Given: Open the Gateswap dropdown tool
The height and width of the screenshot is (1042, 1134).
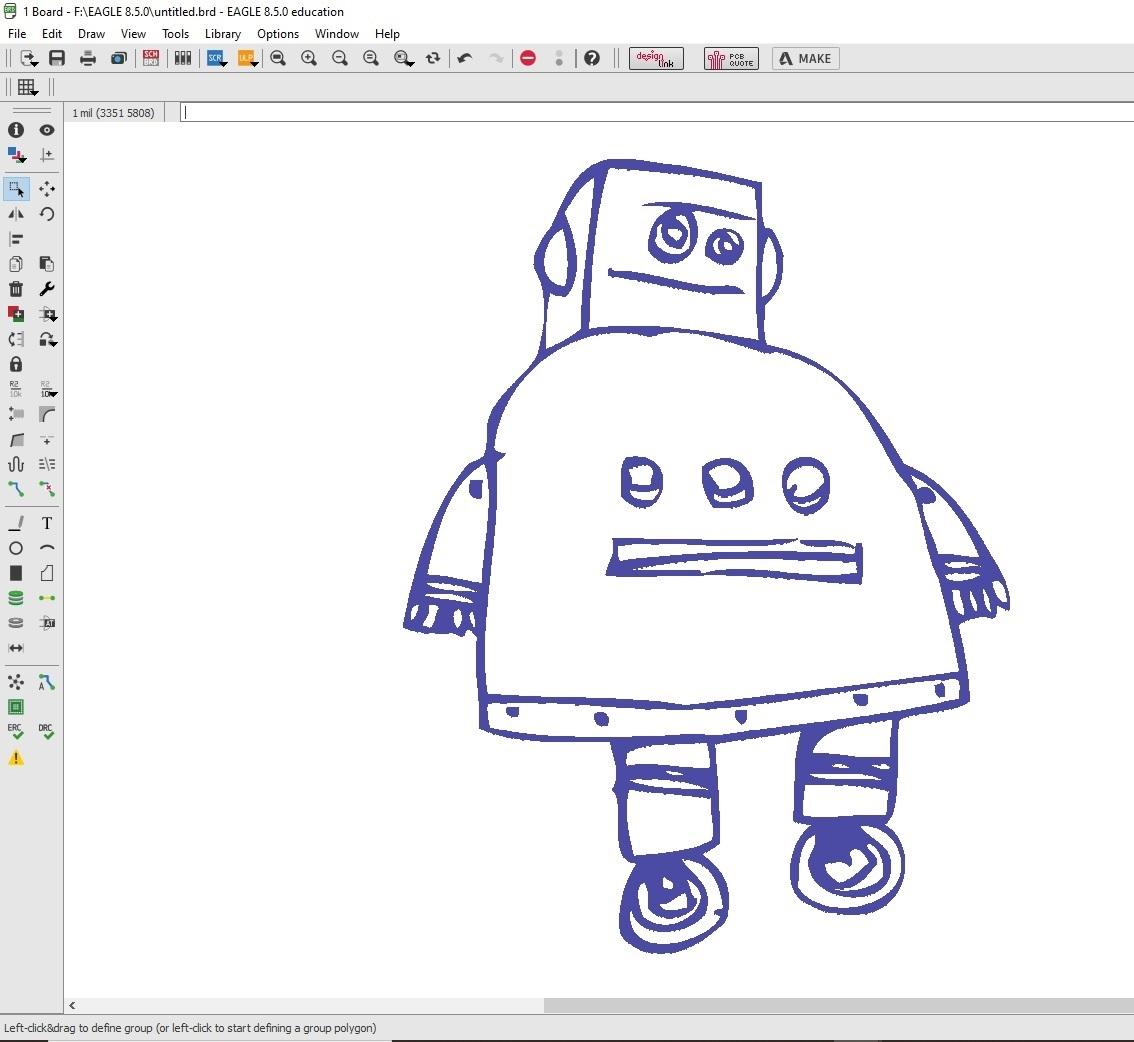Looking at the screenshot, I should [x=47, y=339].
